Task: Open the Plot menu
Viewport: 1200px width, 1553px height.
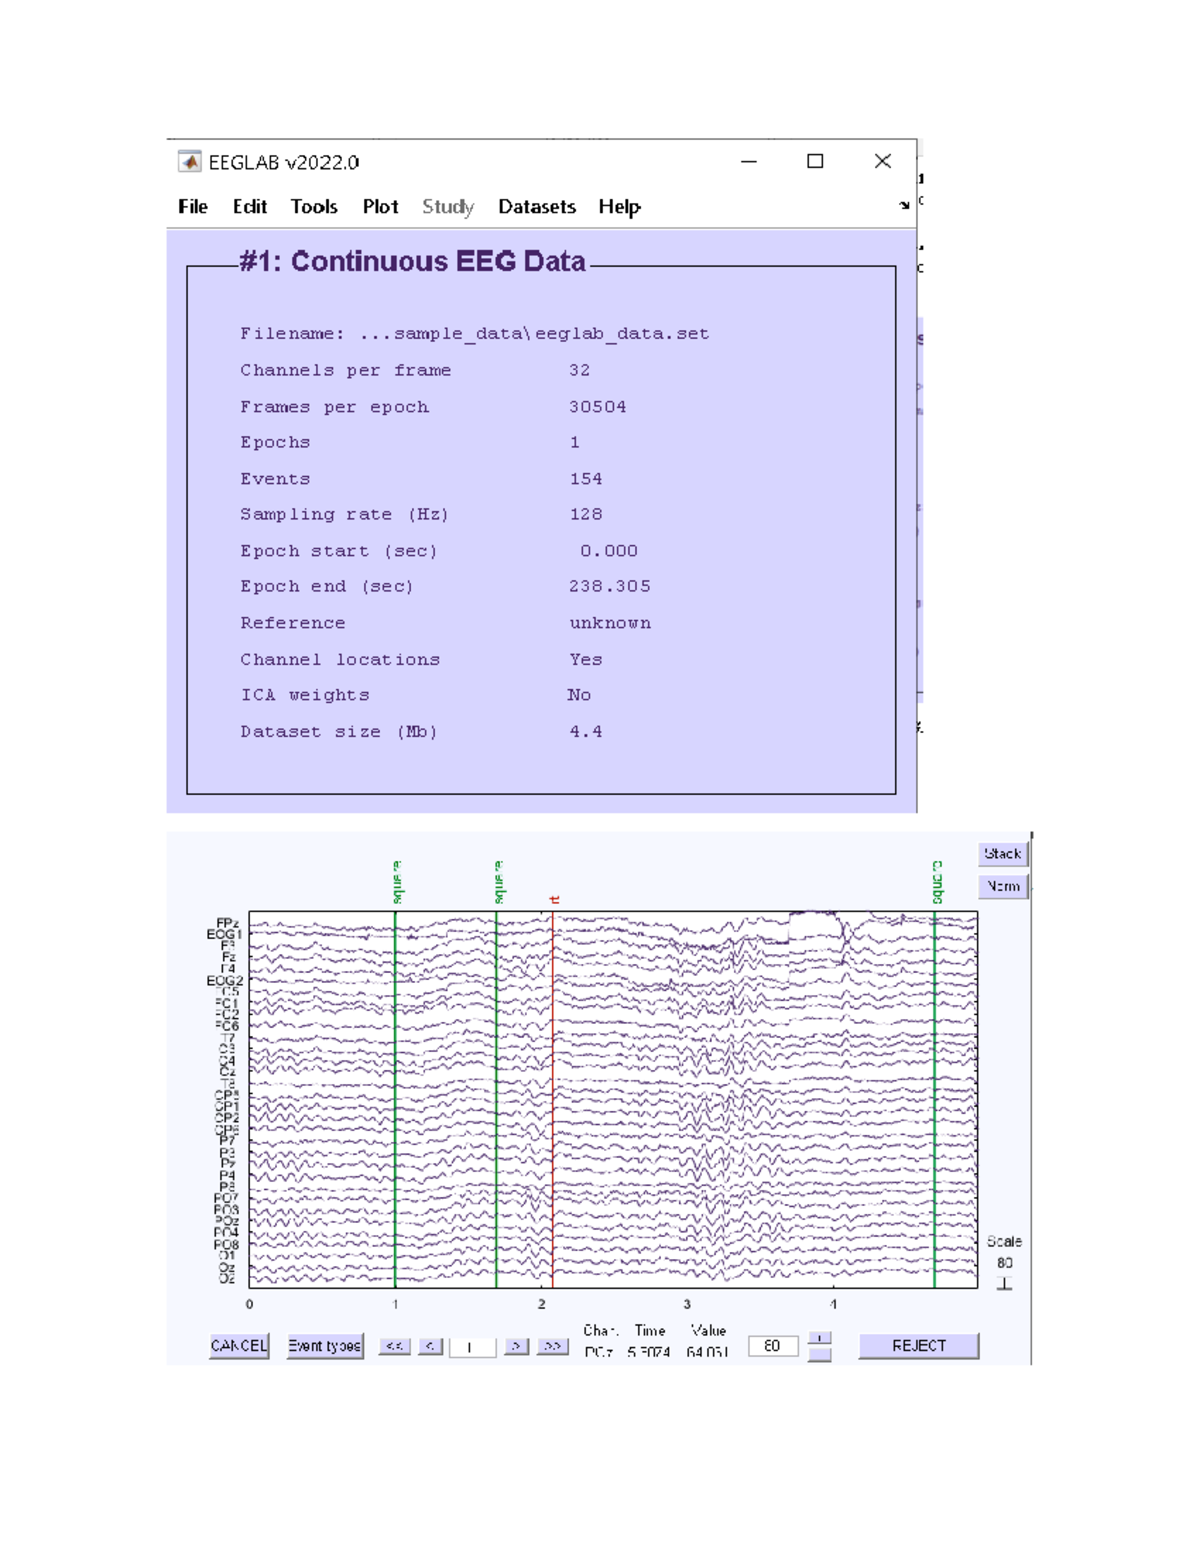Action: point(380,207)
